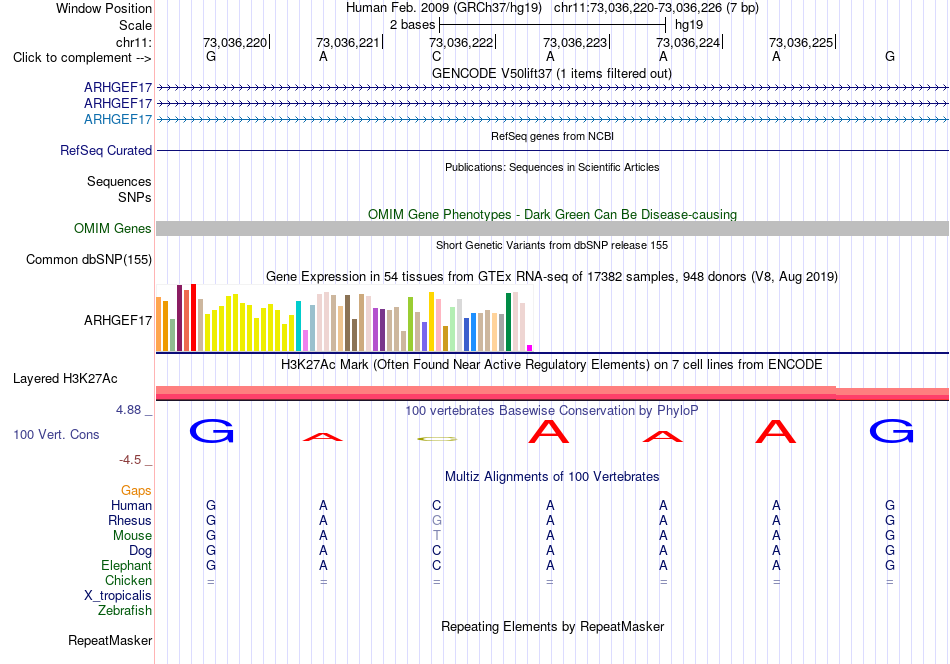Viewport: 950px width, 664px height.
Task: Click the tallest red GTEx expression bar
Action: [x=193, y=317]
